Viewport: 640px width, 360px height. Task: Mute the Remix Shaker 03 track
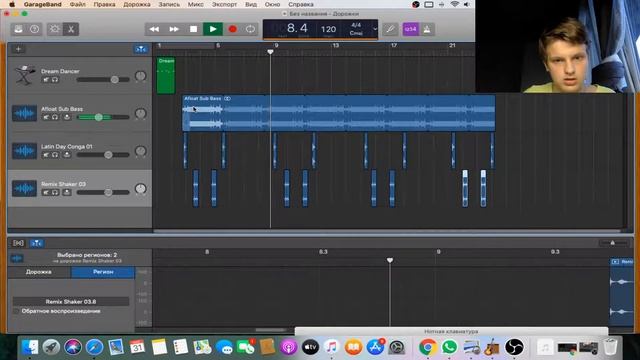pos(46,192)
